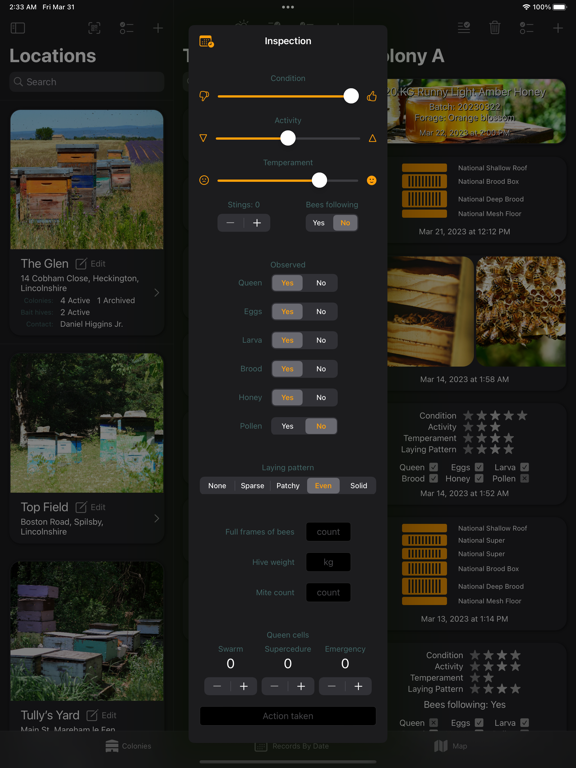
Task: Tap the scan icon above Locations
Action: [94, 28]
